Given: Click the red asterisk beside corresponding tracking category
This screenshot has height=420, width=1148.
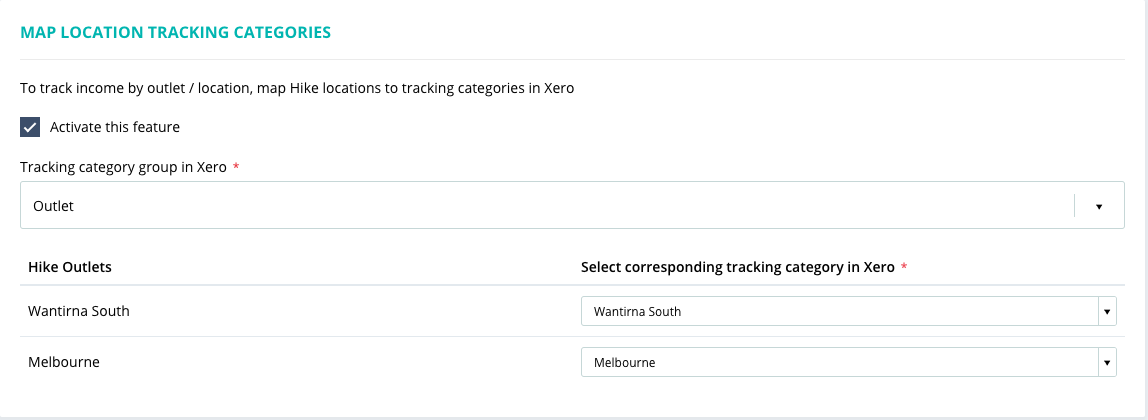Looking at the screenshot, I should [905, 267].
